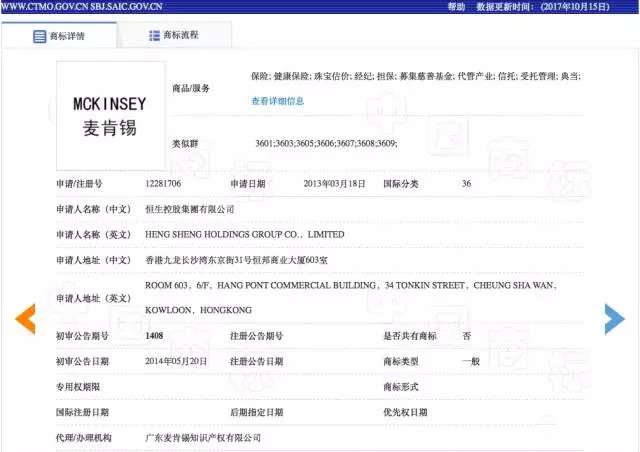Click the 类似群 codes starting with 3601
The width and height of the screenshot is (640, 452).
(327, 144)
